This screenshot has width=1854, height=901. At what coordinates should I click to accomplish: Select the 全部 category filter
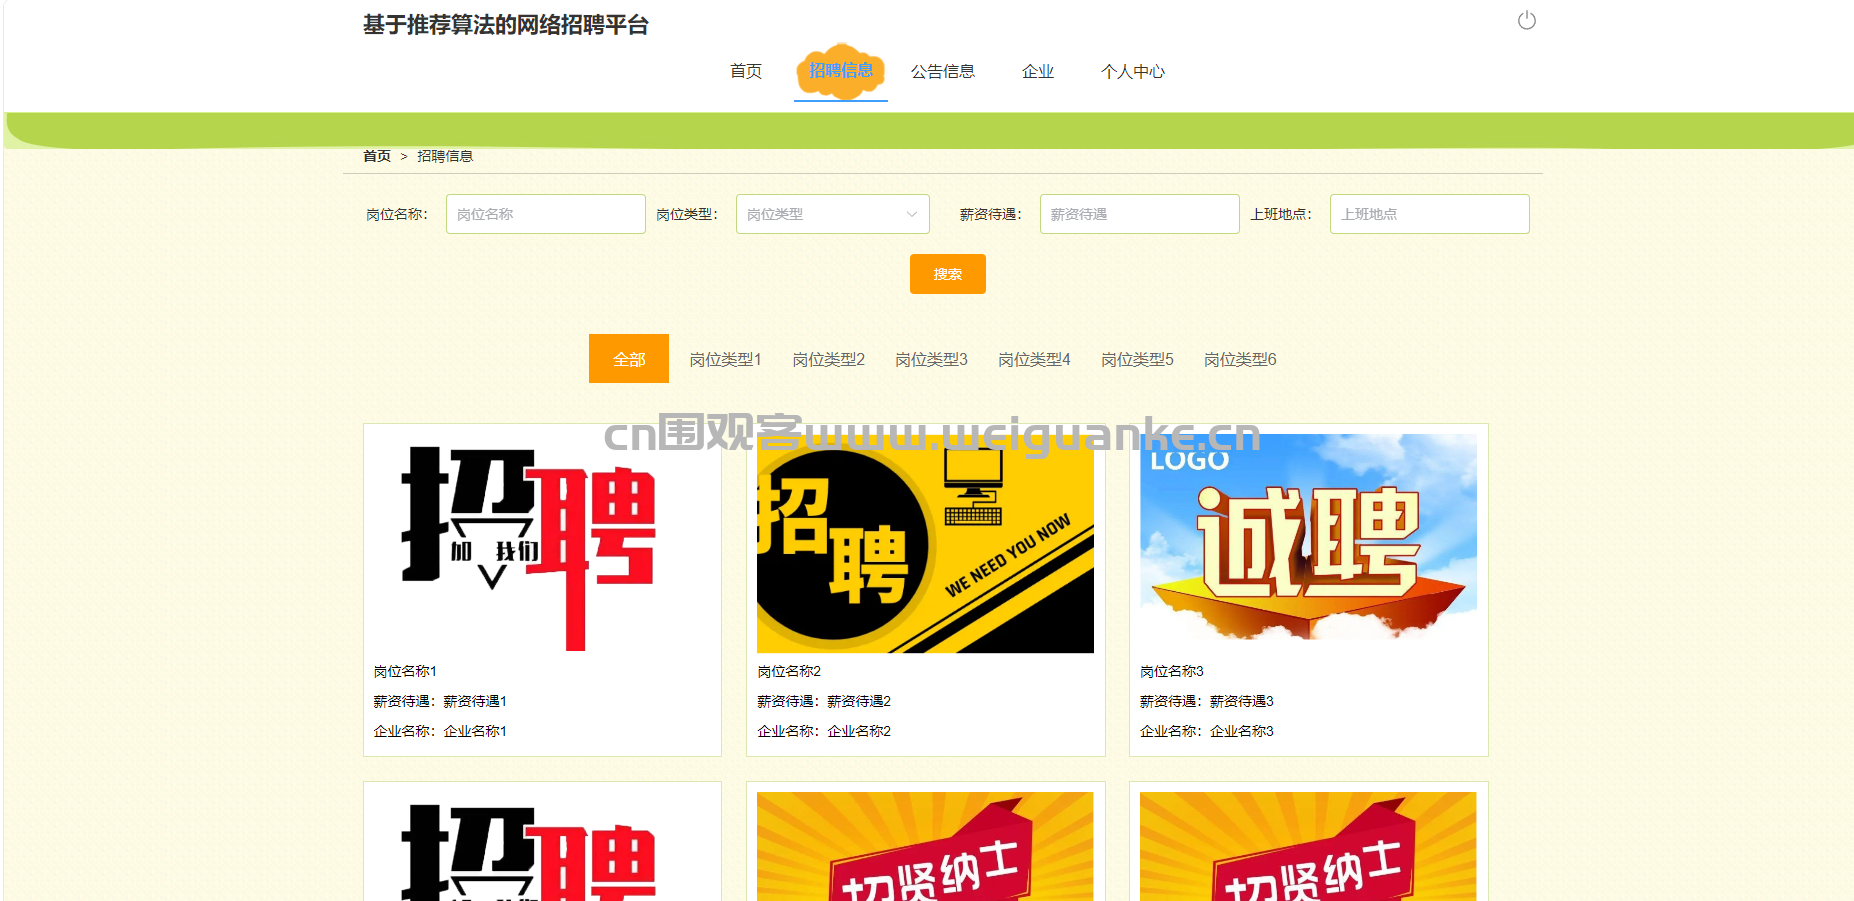pyautogui.click(x=628, y=359)
